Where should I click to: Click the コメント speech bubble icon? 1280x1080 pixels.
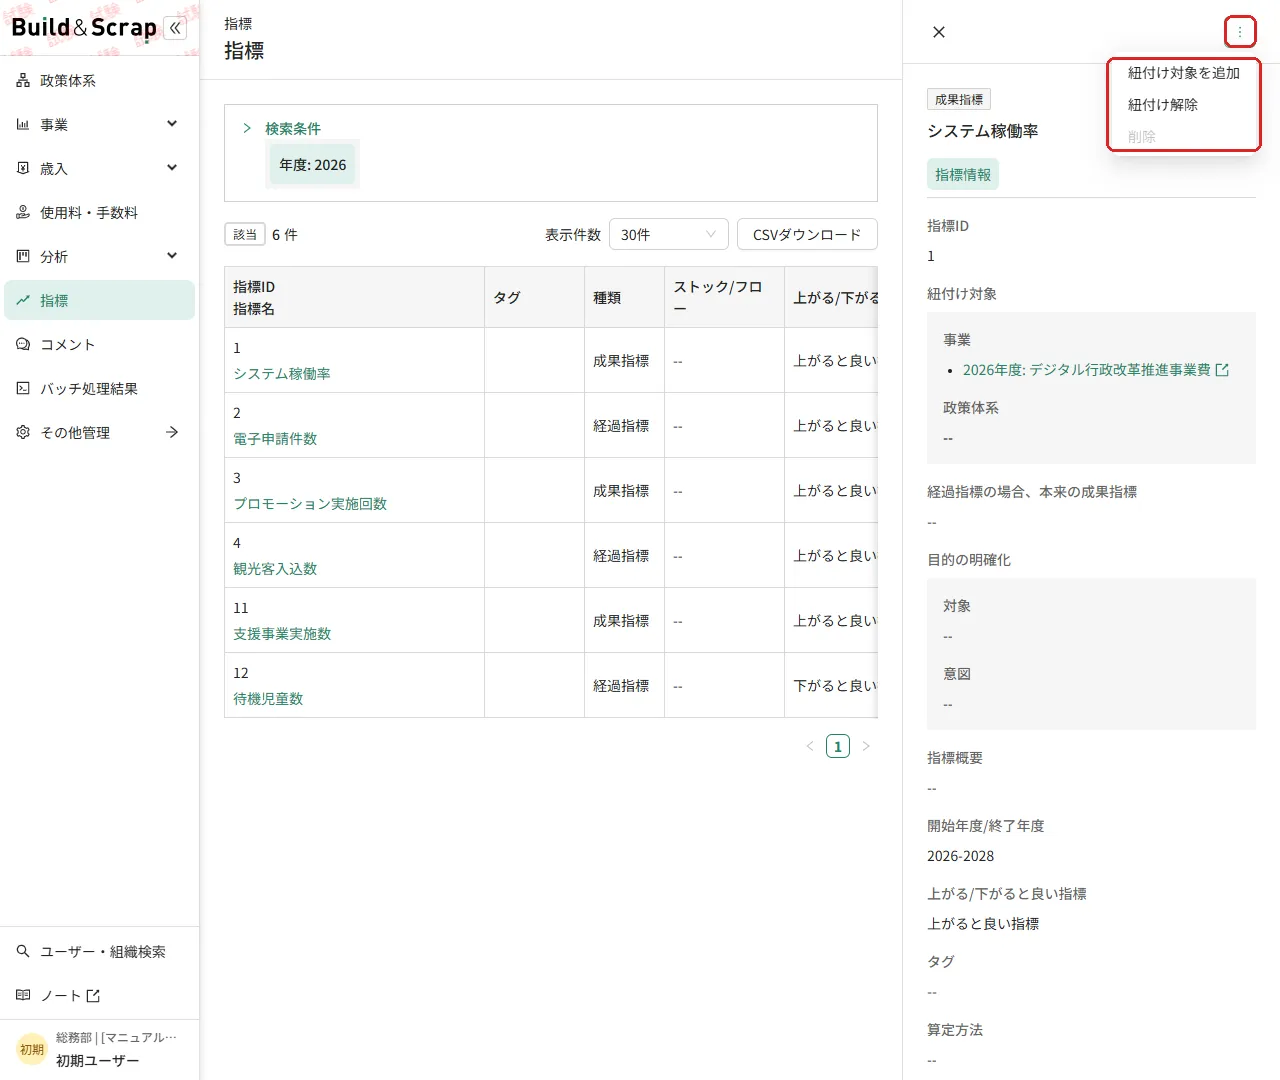coord(23,344)
